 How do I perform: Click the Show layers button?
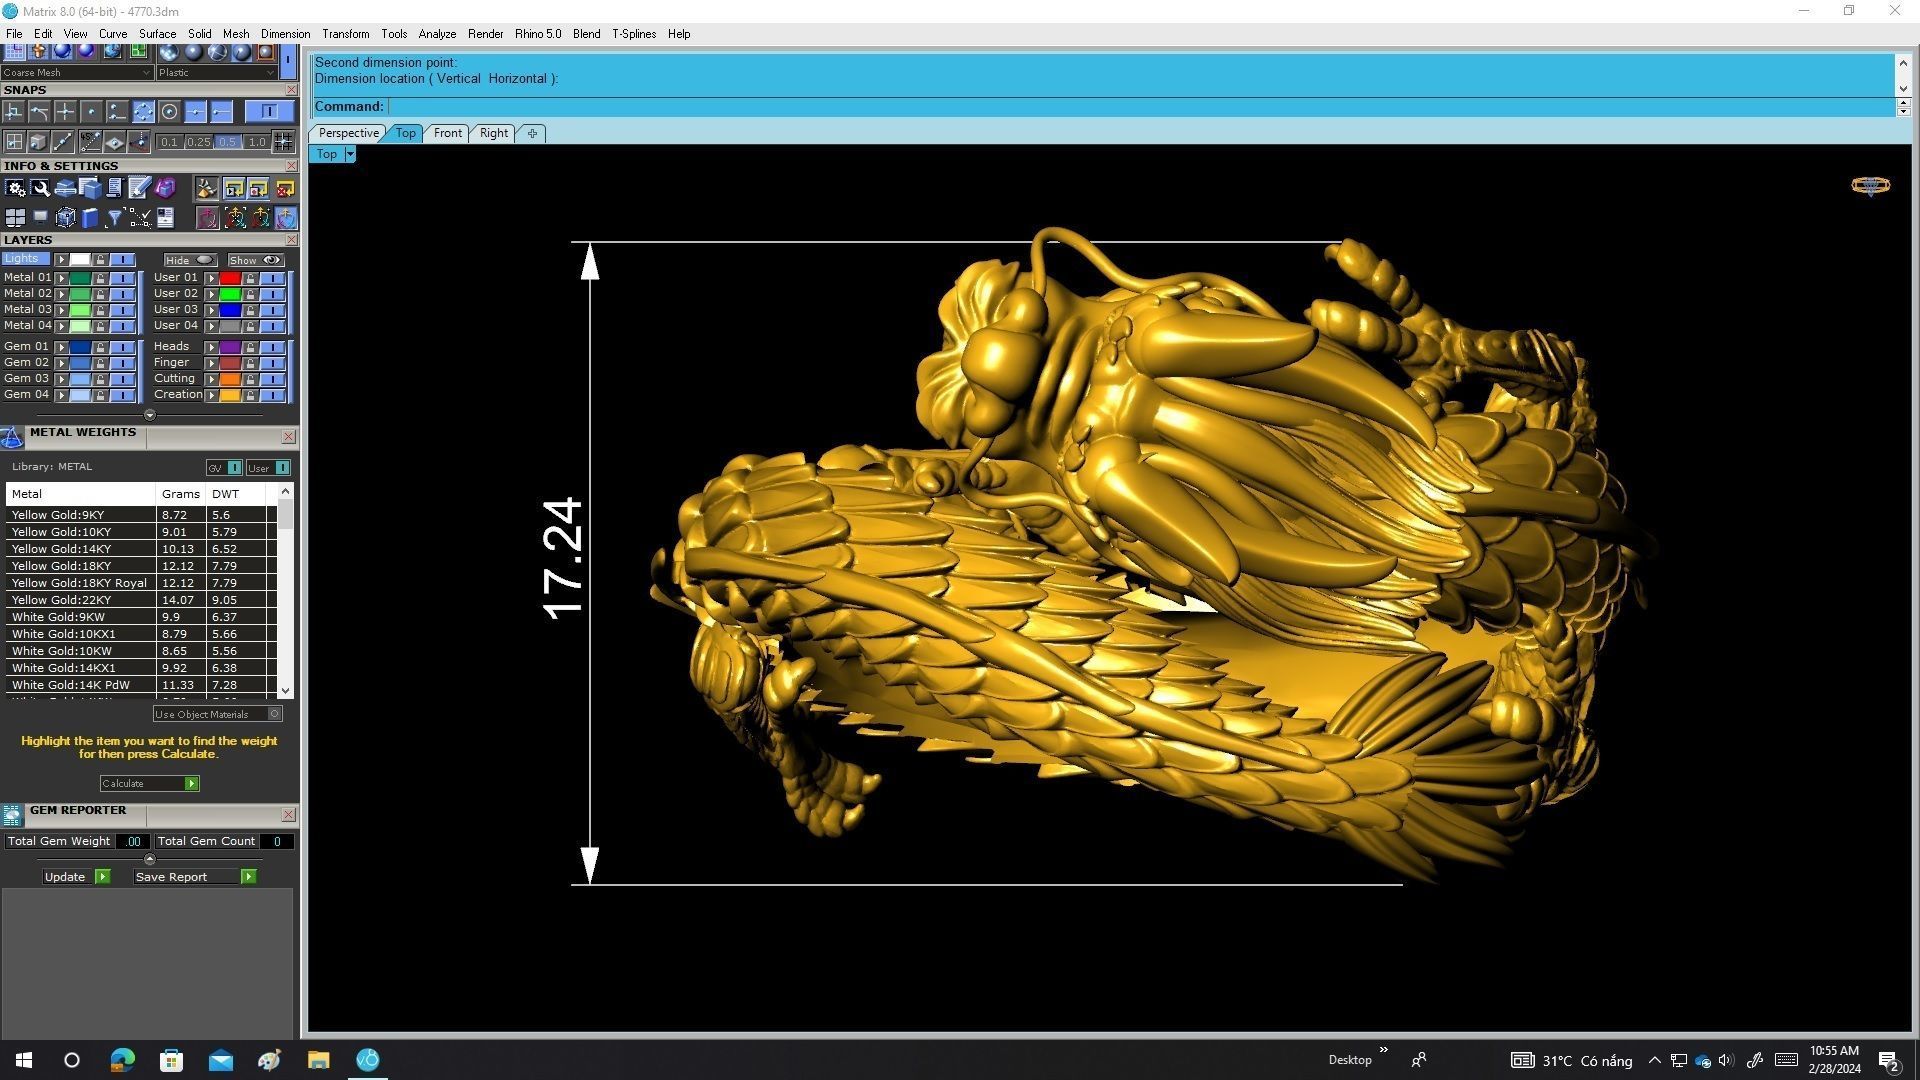click(x=256, y=260)
